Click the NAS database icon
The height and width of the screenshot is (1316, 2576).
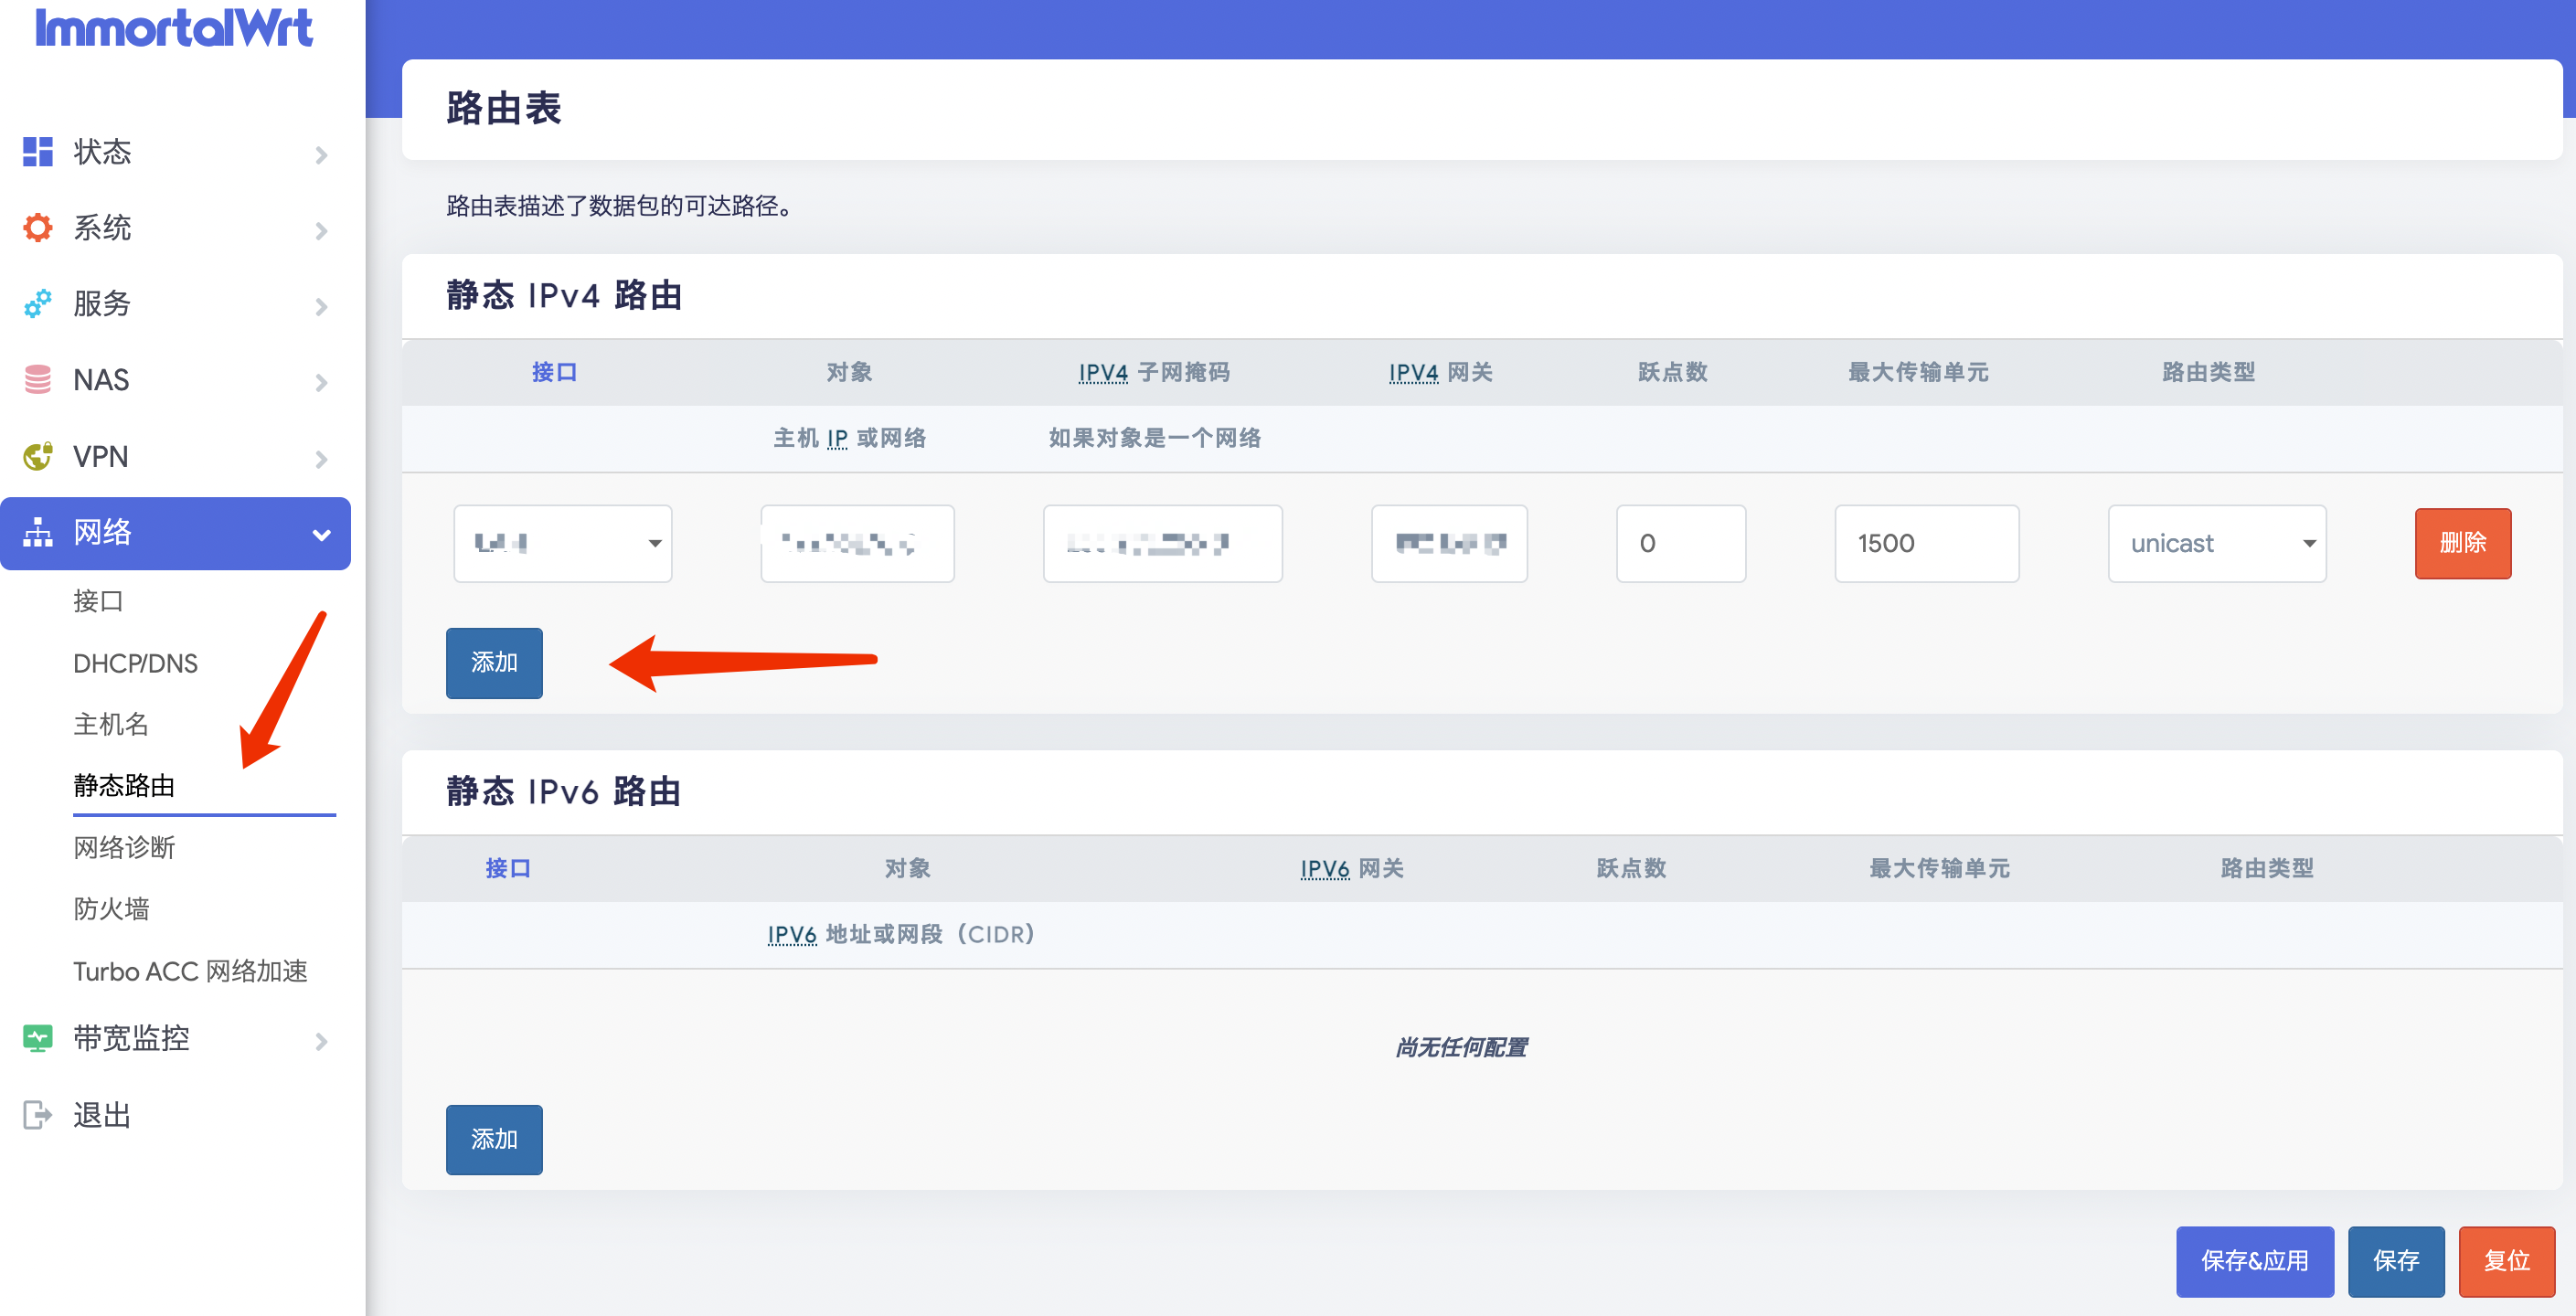tap(38, 380)
